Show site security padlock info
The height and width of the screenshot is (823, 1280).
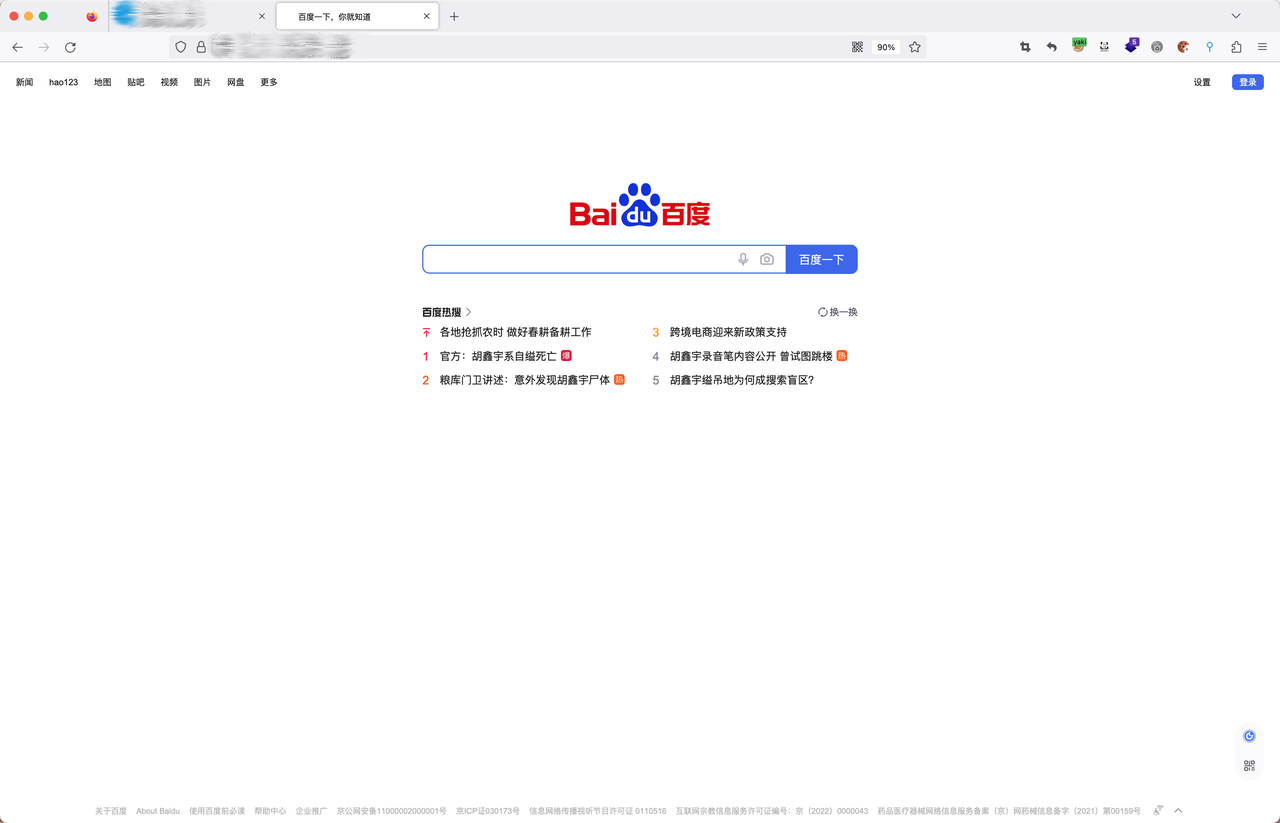click(201, 47)
